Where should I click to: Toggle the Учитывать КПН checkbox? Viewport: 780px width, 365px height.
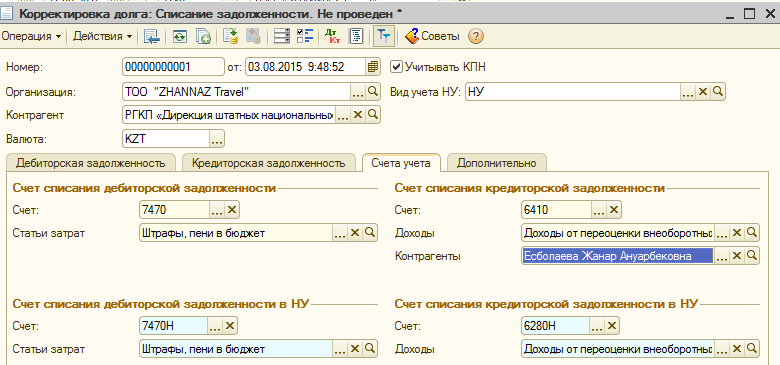(x=396, y=66)
